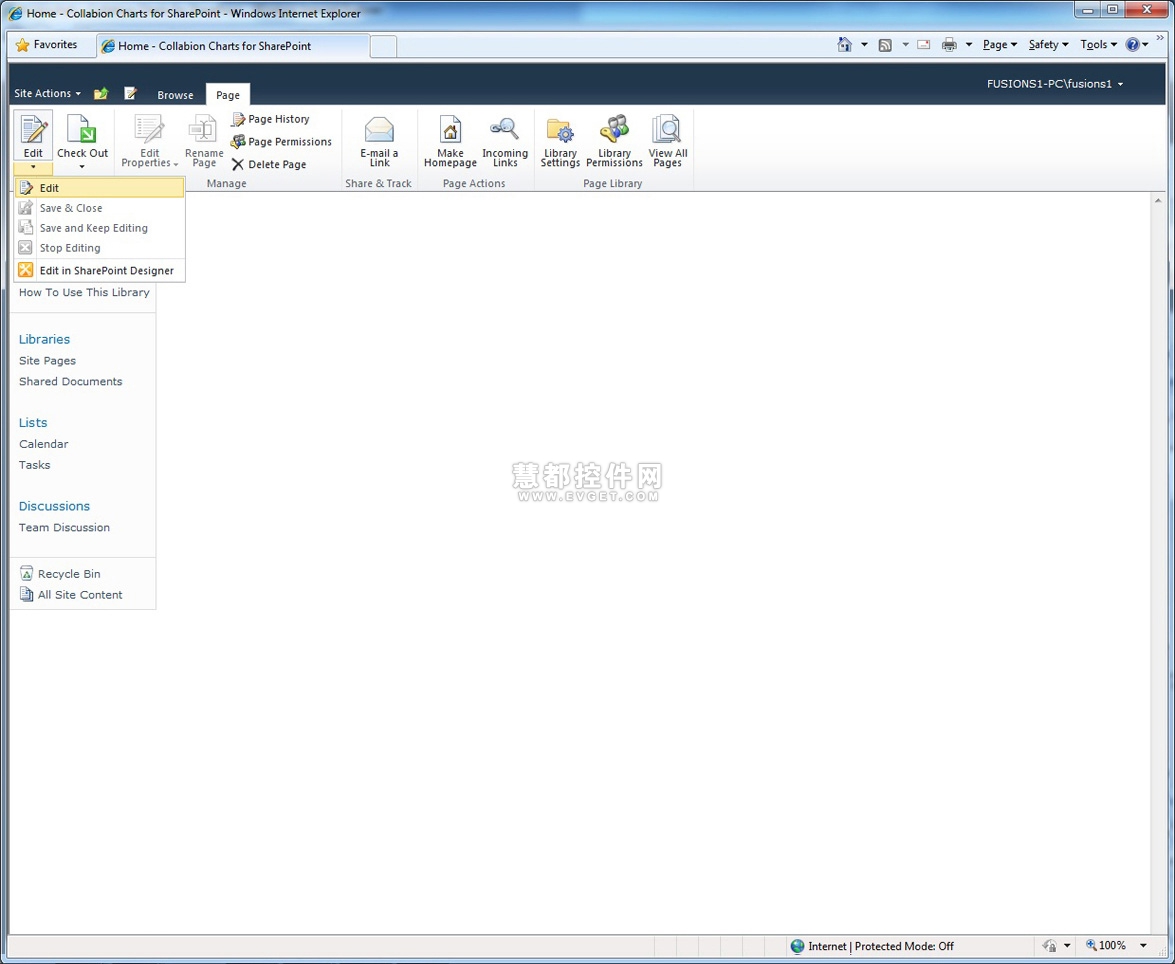Screen dimensions: 1175x964
Task: Open the Calendar list link
Action: pos(43,444)
